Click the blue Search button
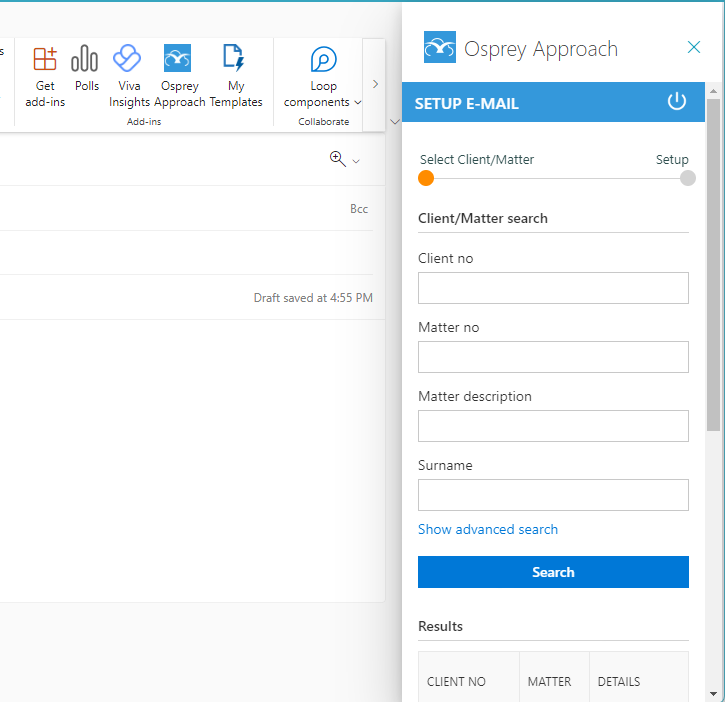725x702 pixels. pyautogui.click(x=553, y=572)
